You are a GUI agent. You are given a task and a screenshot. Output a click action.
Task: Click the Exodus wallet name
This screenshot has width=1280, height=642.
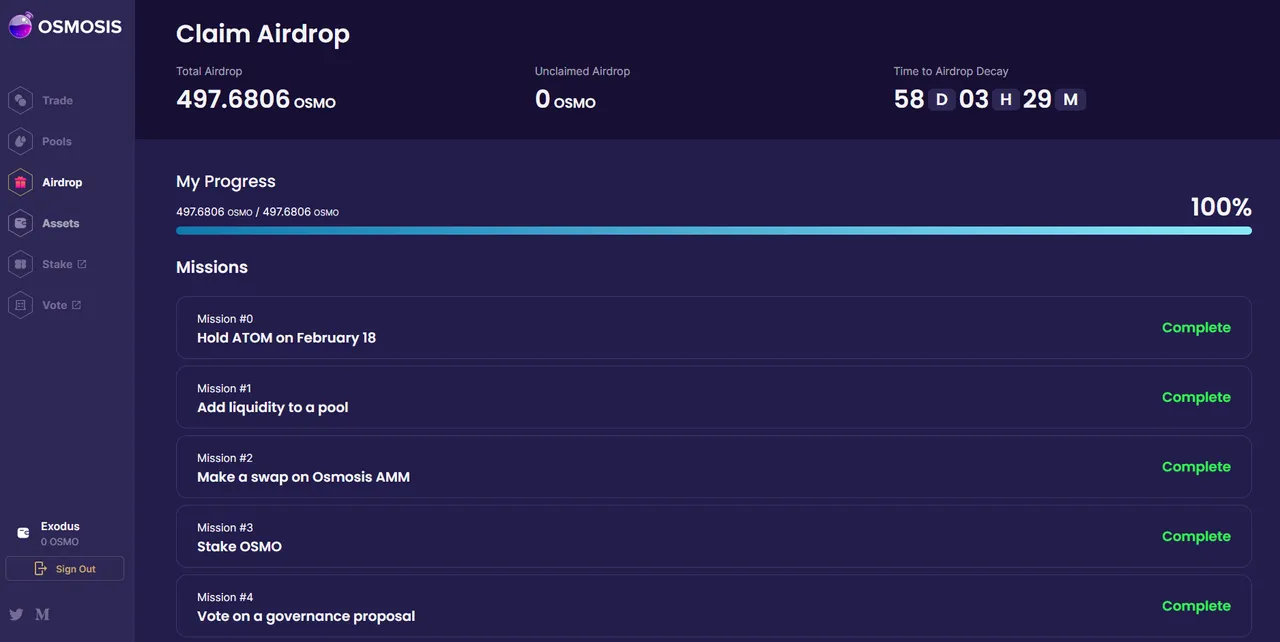pos(60,526)
